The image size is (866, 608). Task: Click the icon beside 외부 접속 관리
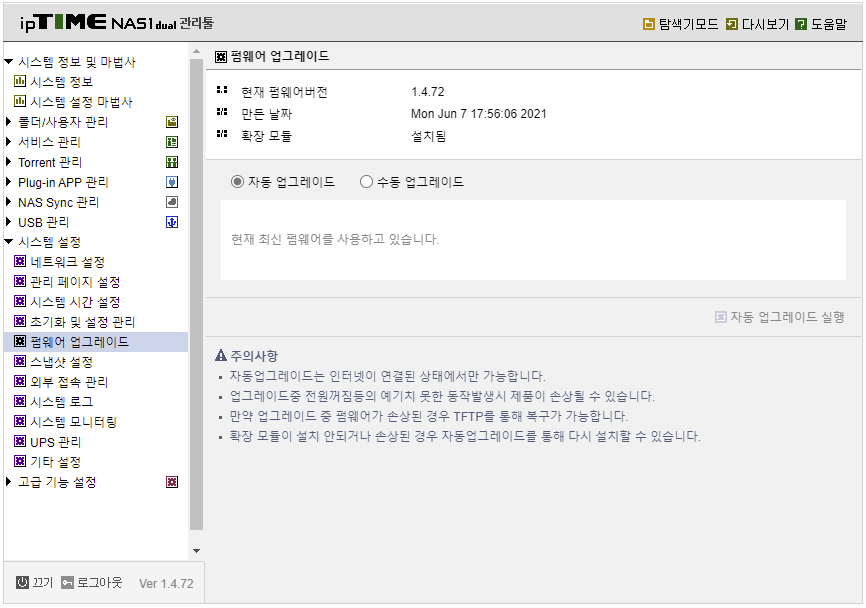(x=20, y=382)
